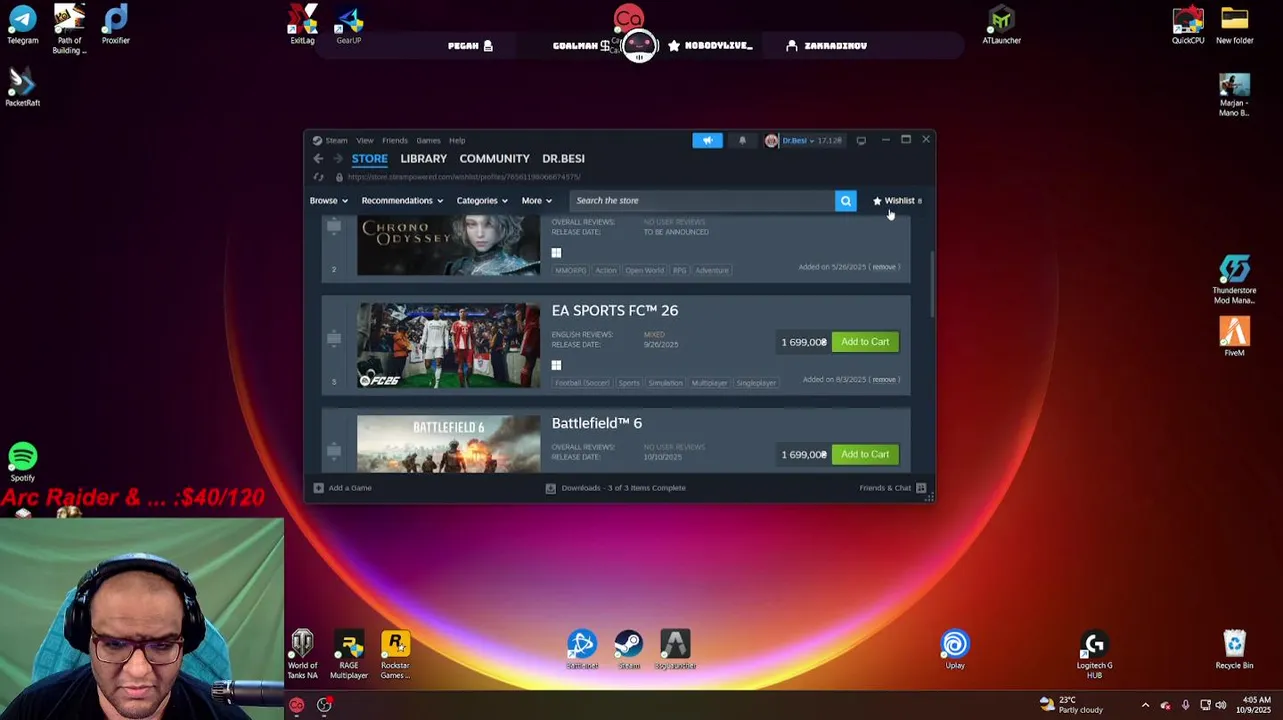Click the Open World tag
1283x720 pixels.
pos(644,270)
